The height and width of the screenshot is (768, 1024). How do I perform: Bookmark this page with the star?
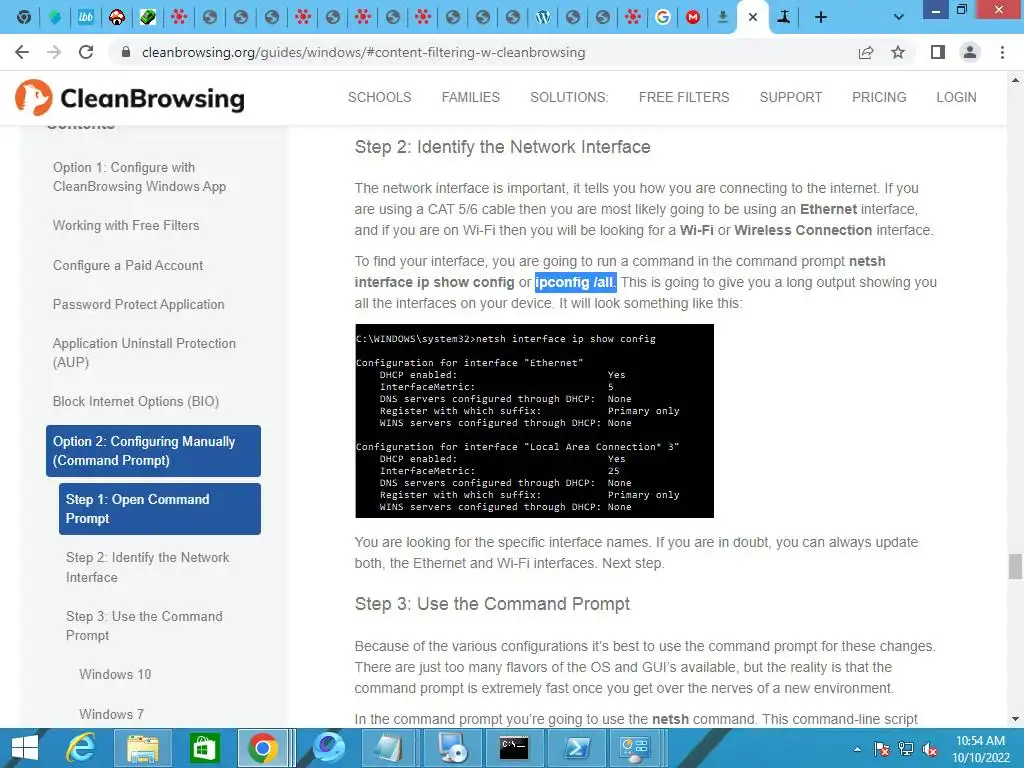point(898,52)
